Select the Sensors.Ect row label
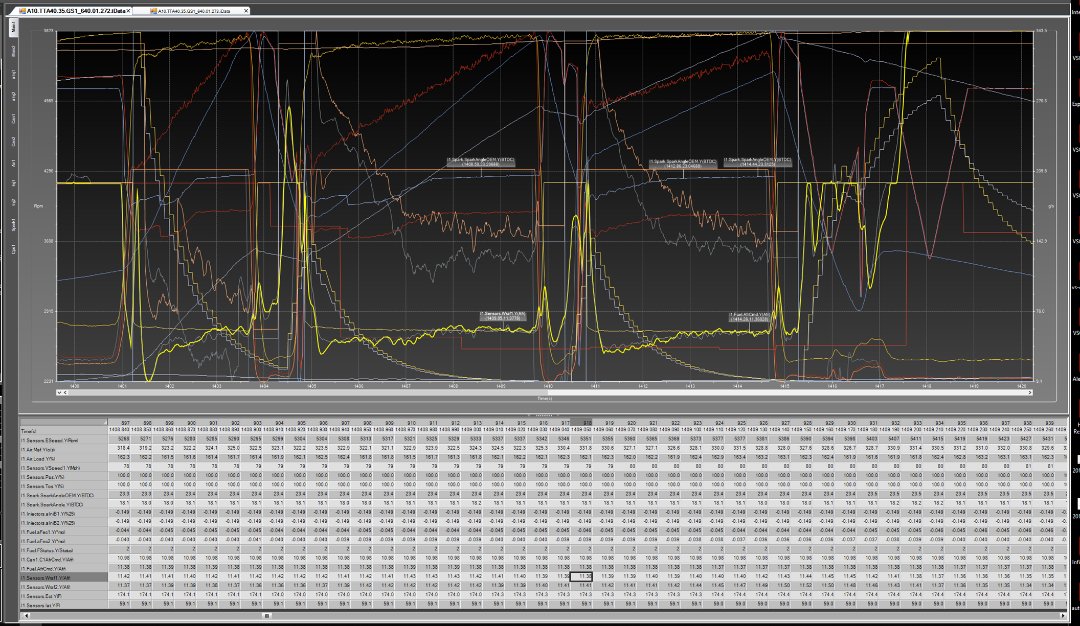1080x626 pixels. click(x=63, y=596)
